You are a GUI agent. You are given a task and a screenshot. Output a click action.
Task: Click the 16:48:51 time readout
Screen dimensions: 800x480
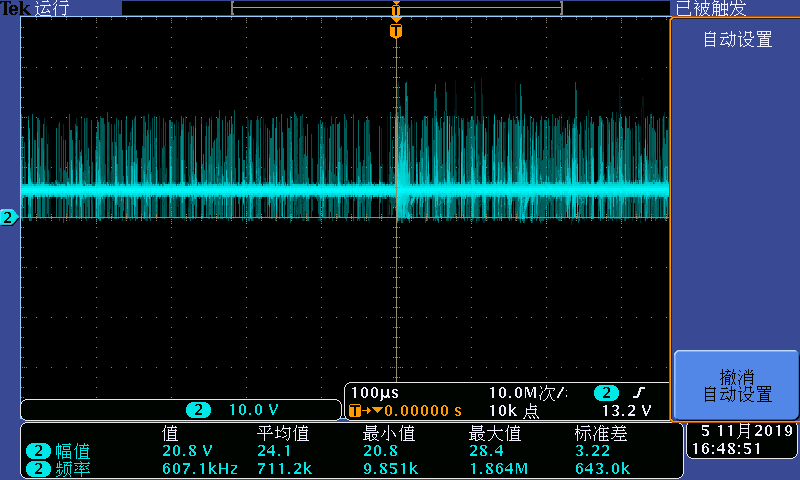[726, 449]
